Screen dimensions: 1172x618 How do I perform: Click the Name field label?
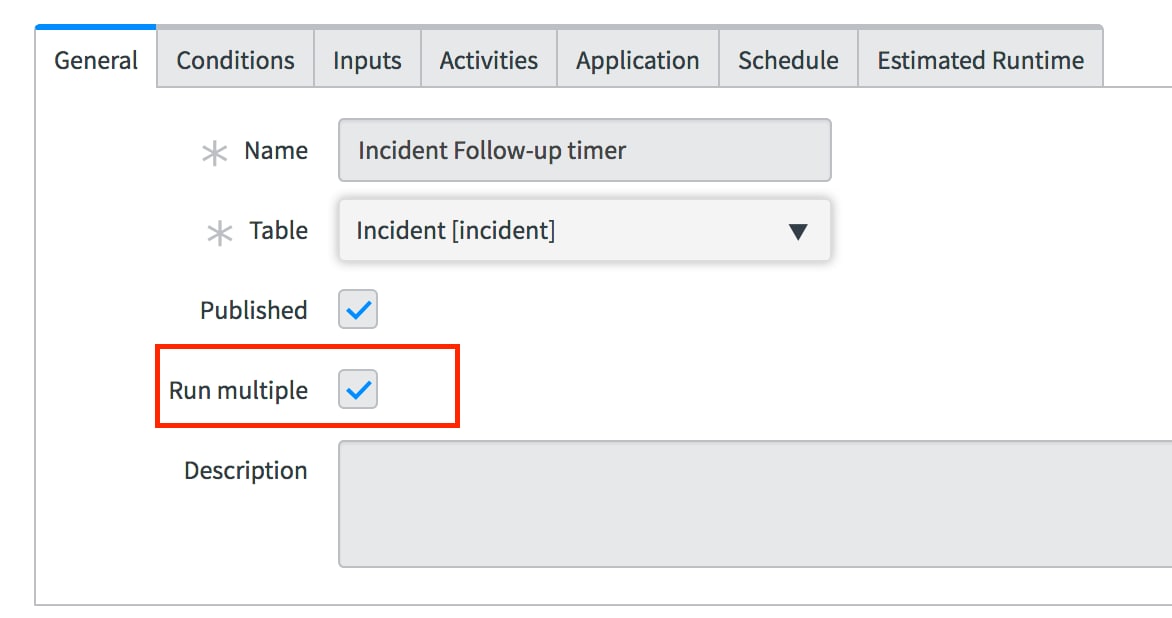pyautogui.click(x=276, y=150)
